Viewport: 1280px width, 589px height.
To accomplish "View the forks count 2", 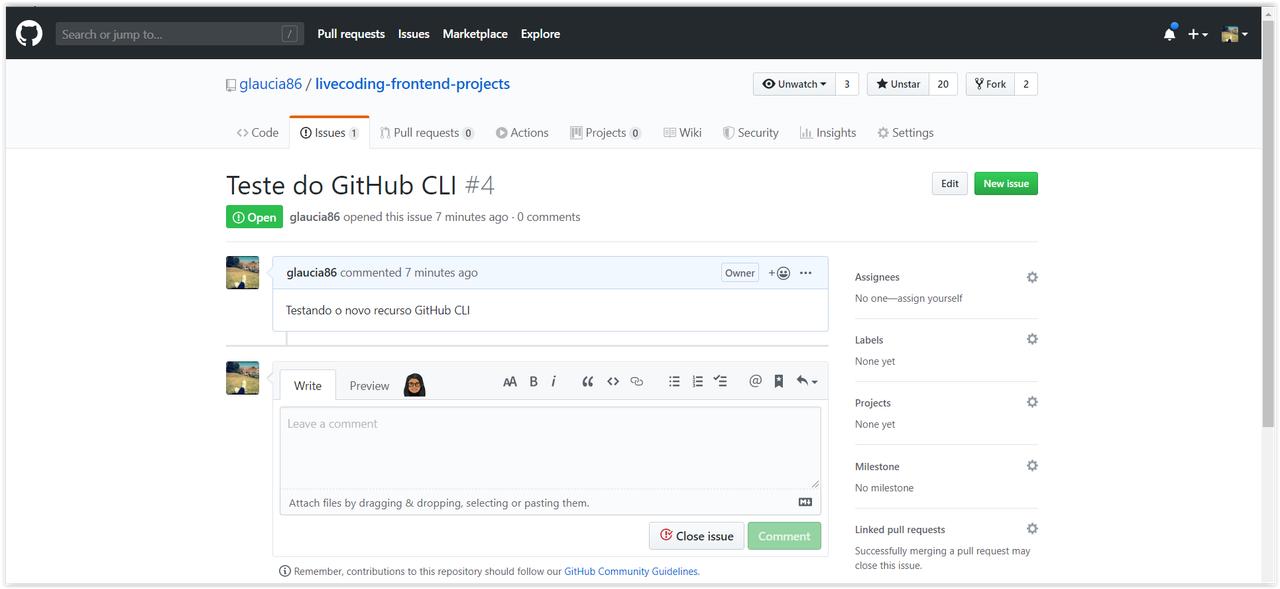I will pos(1026,84).
